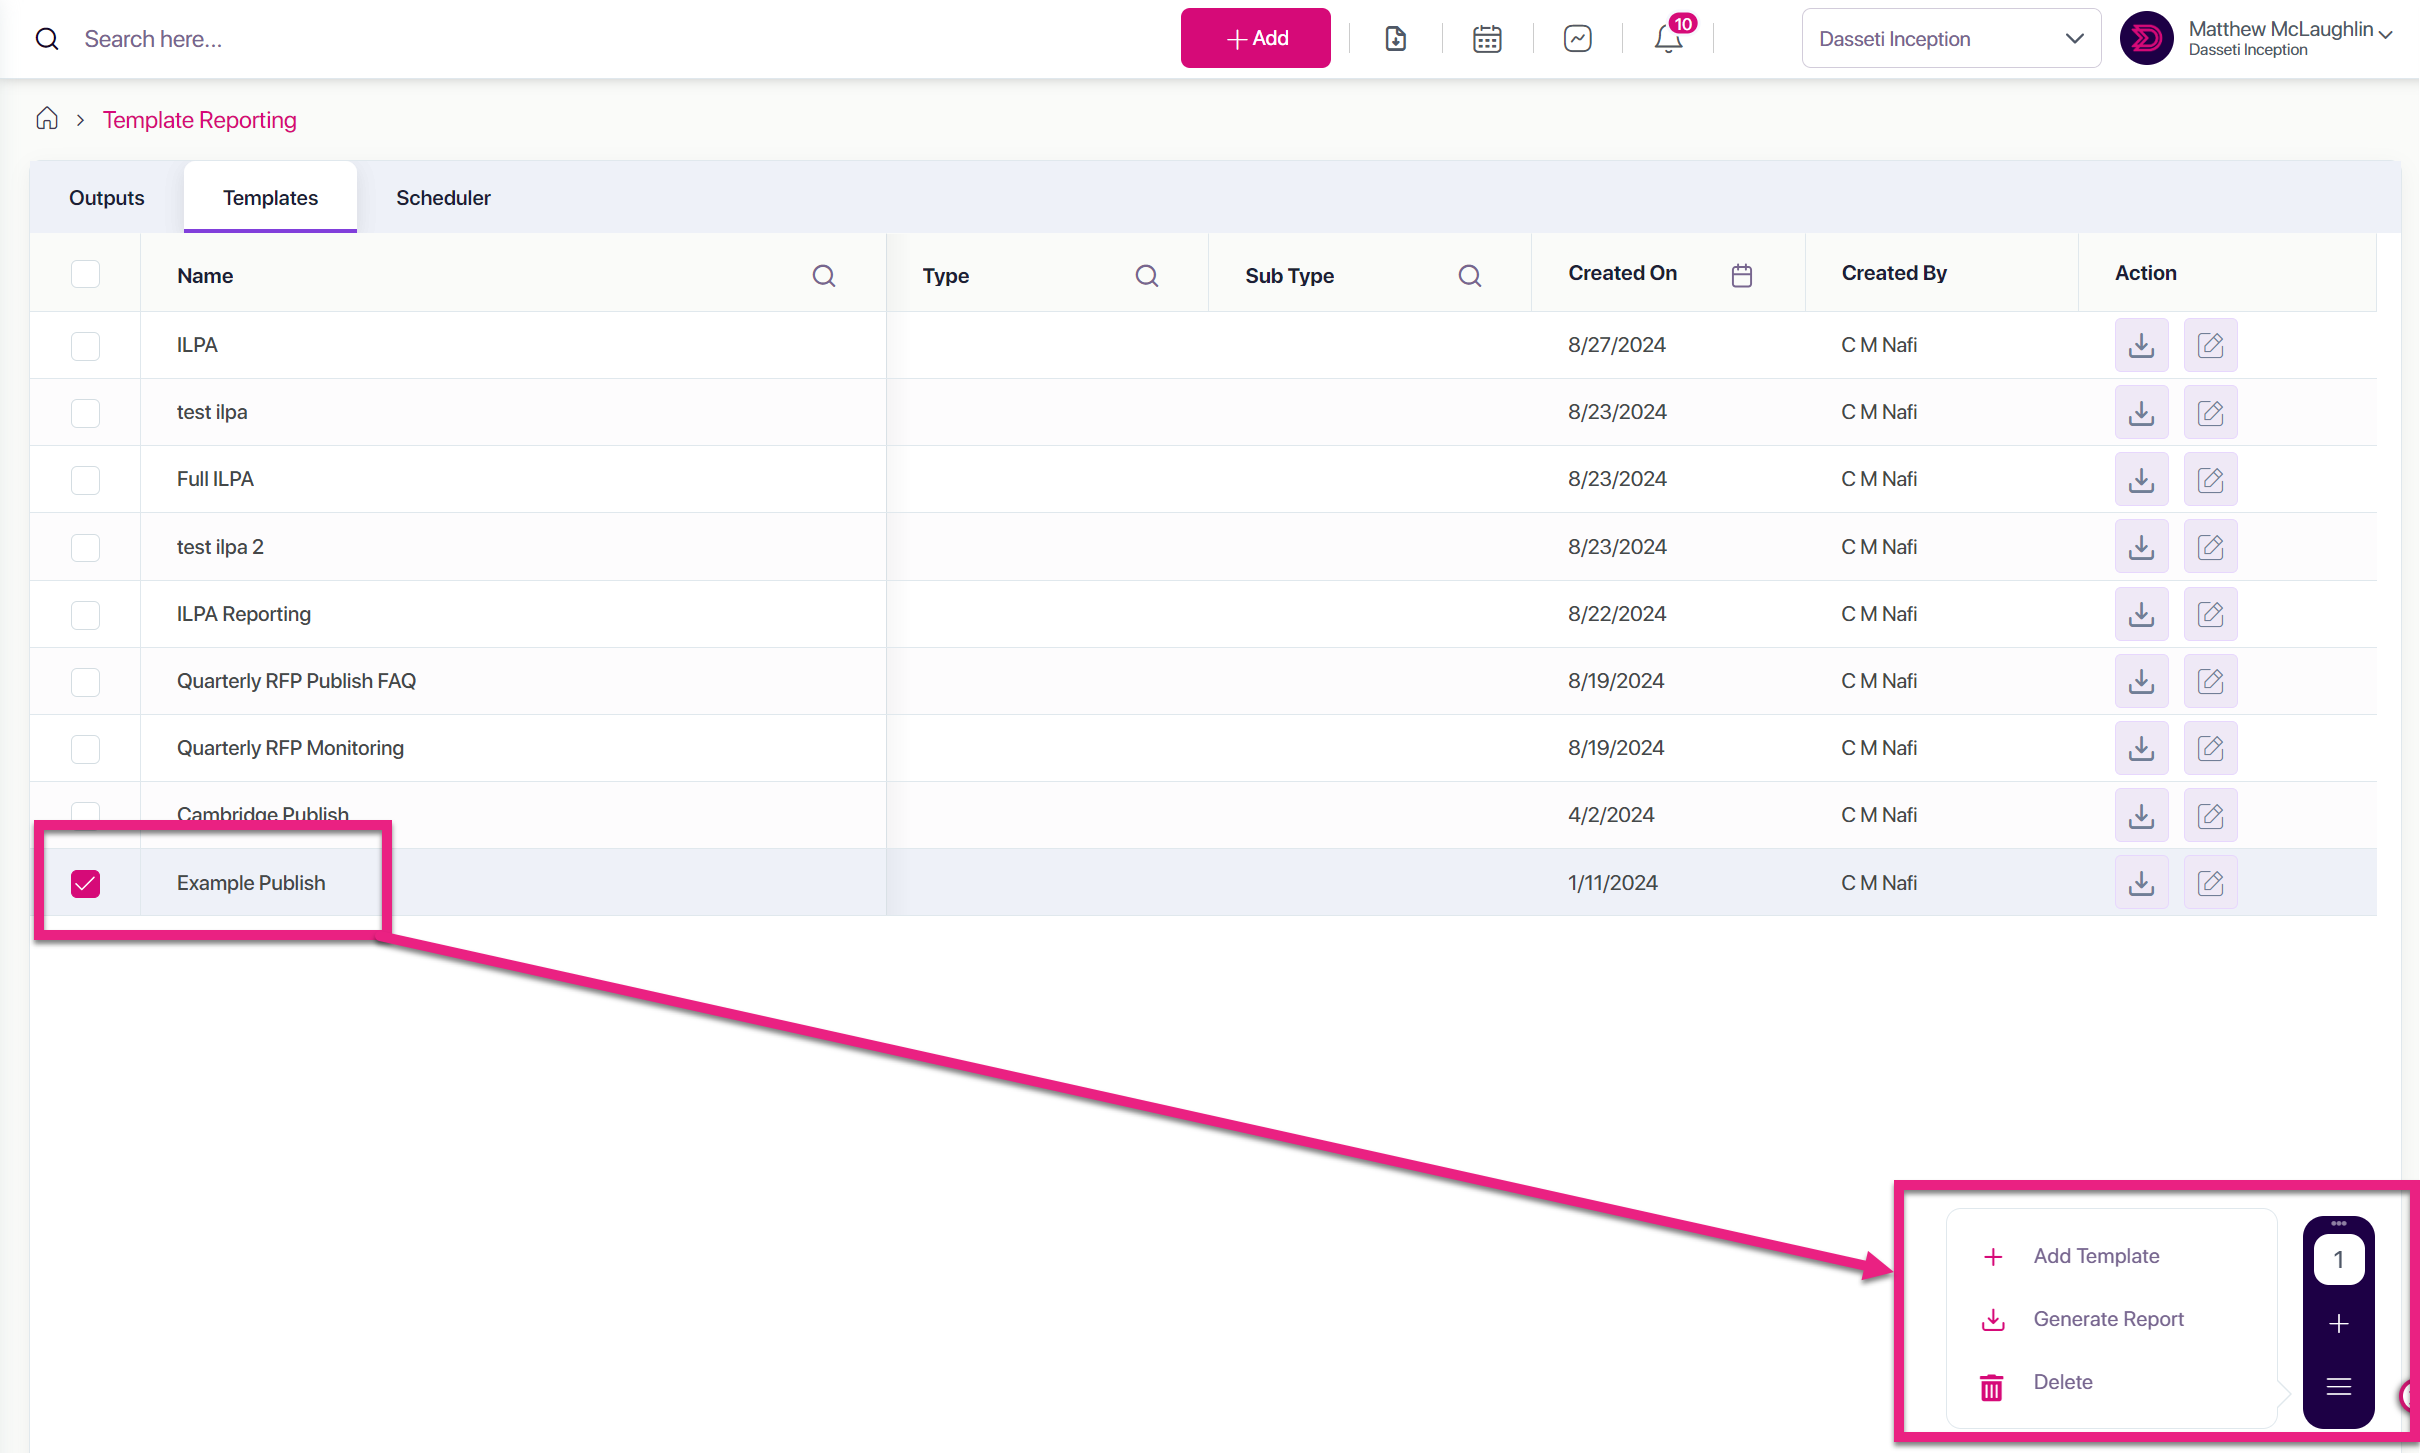Open the analytics chart icon in header
Screen dimensions: 2420x1453
pos(1578,39)
